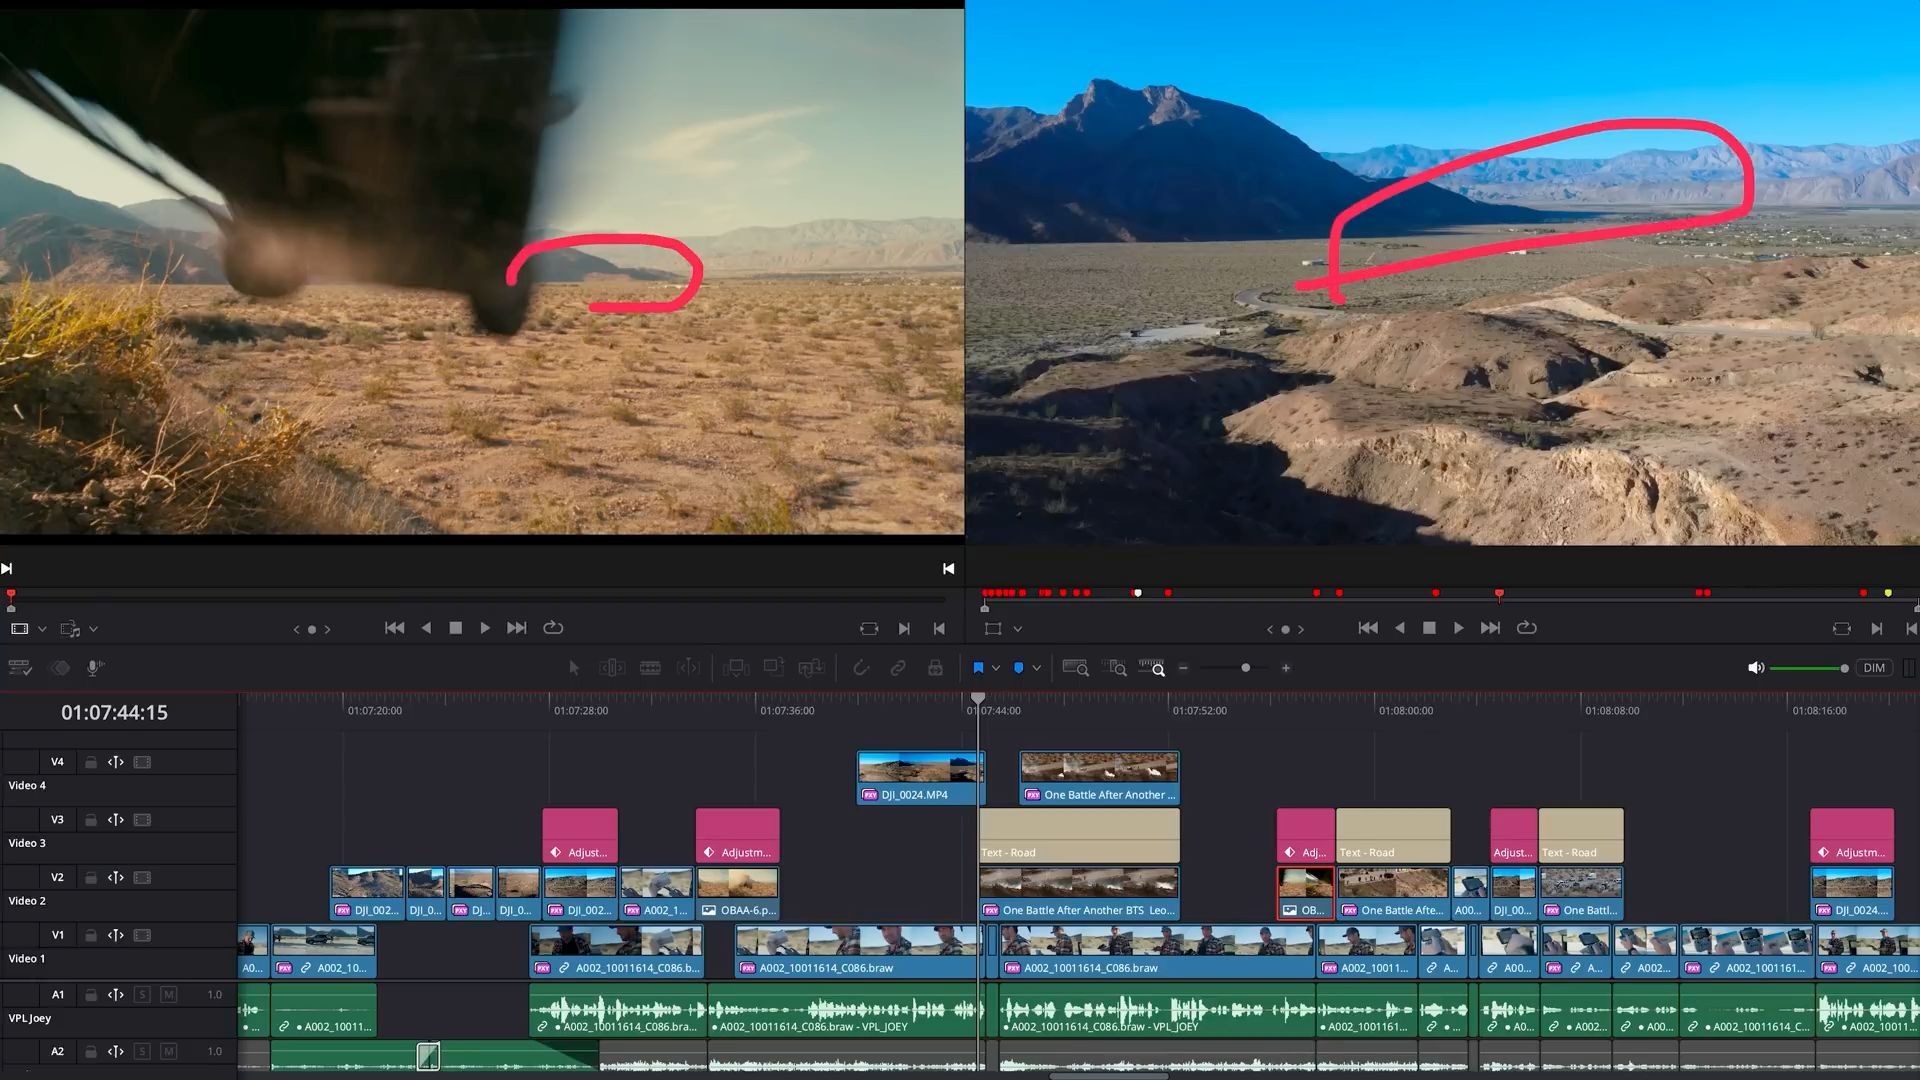Toggle the linked selection chain icon
The width and height of the screenshot is (1920, 1080).
898,668
